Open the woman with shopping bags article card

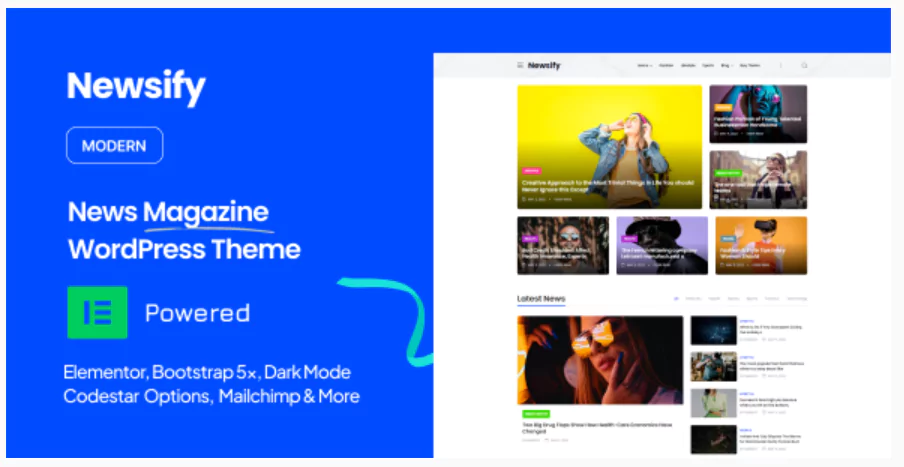pos(758,179)
